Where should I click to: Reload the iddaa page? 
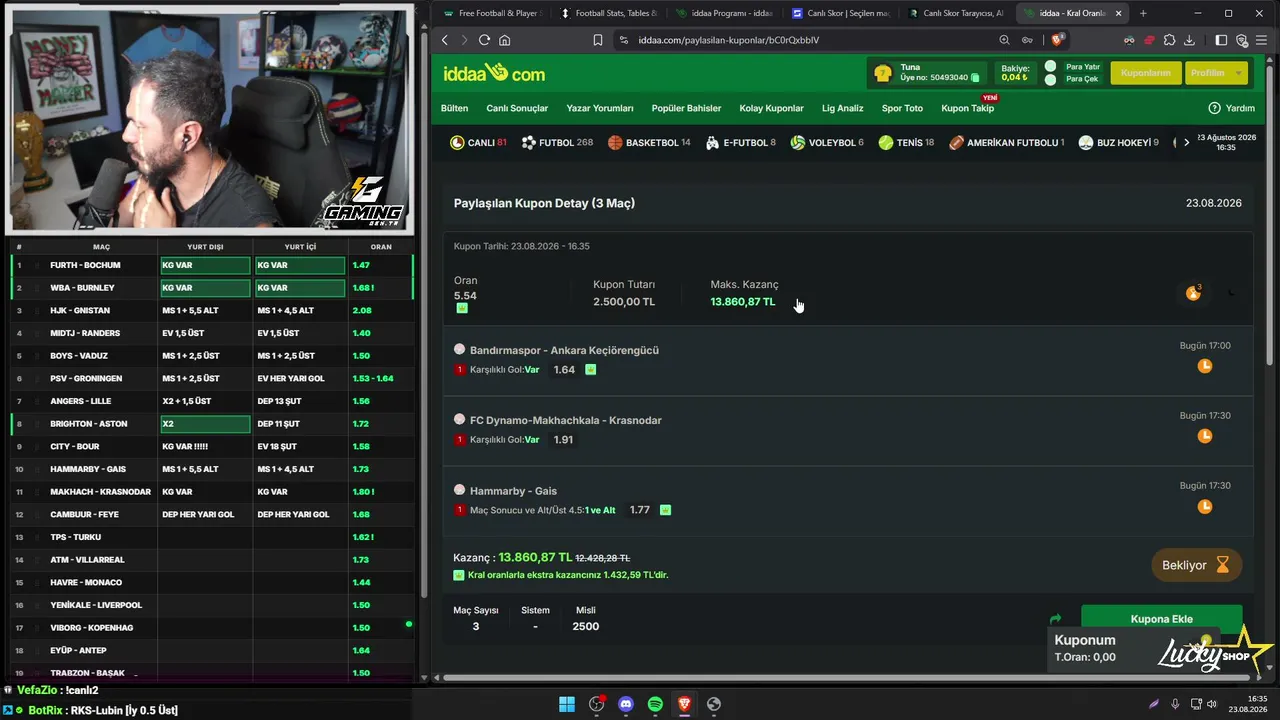(x=484, y=40)
